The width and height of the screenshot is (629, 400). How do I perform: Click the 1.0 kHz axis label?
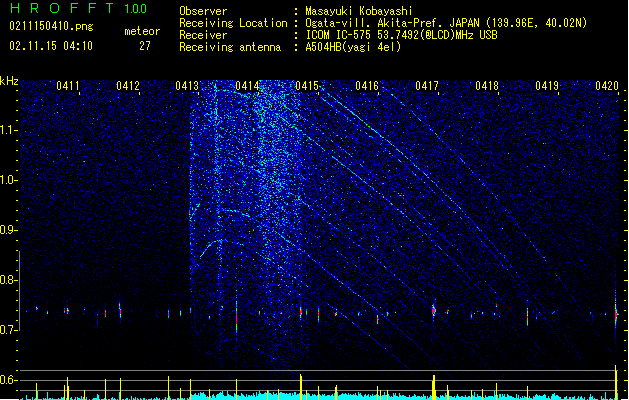click(8, 180)
